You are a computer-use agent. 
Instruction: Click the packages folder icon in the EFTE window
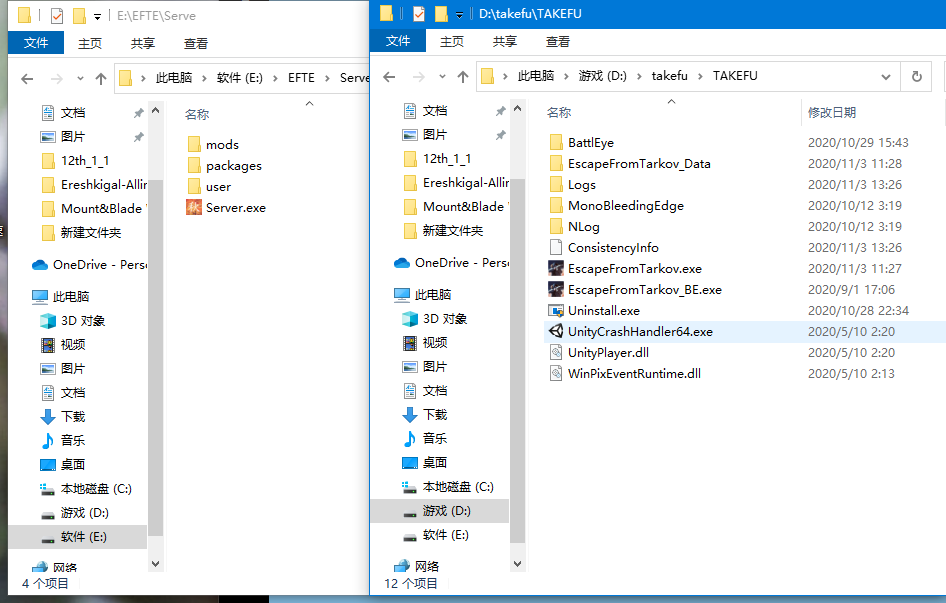pyautogui.click(x=194, y=165)
